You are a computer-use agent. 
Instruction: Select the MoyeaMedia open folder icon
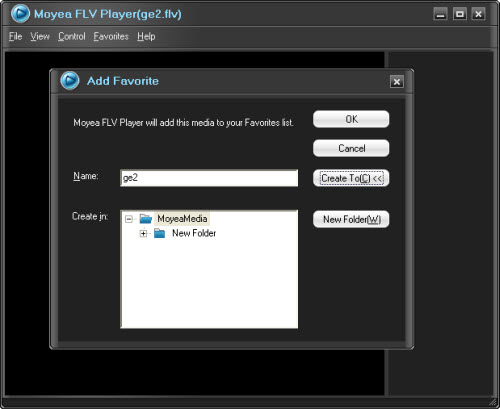click(x=146, y=219)
